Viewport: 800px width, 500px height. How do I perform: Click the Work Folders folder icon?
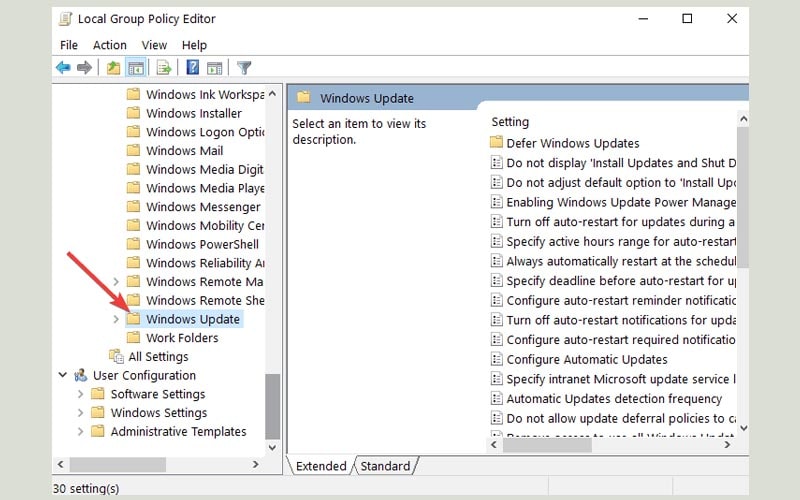(133, 337)
